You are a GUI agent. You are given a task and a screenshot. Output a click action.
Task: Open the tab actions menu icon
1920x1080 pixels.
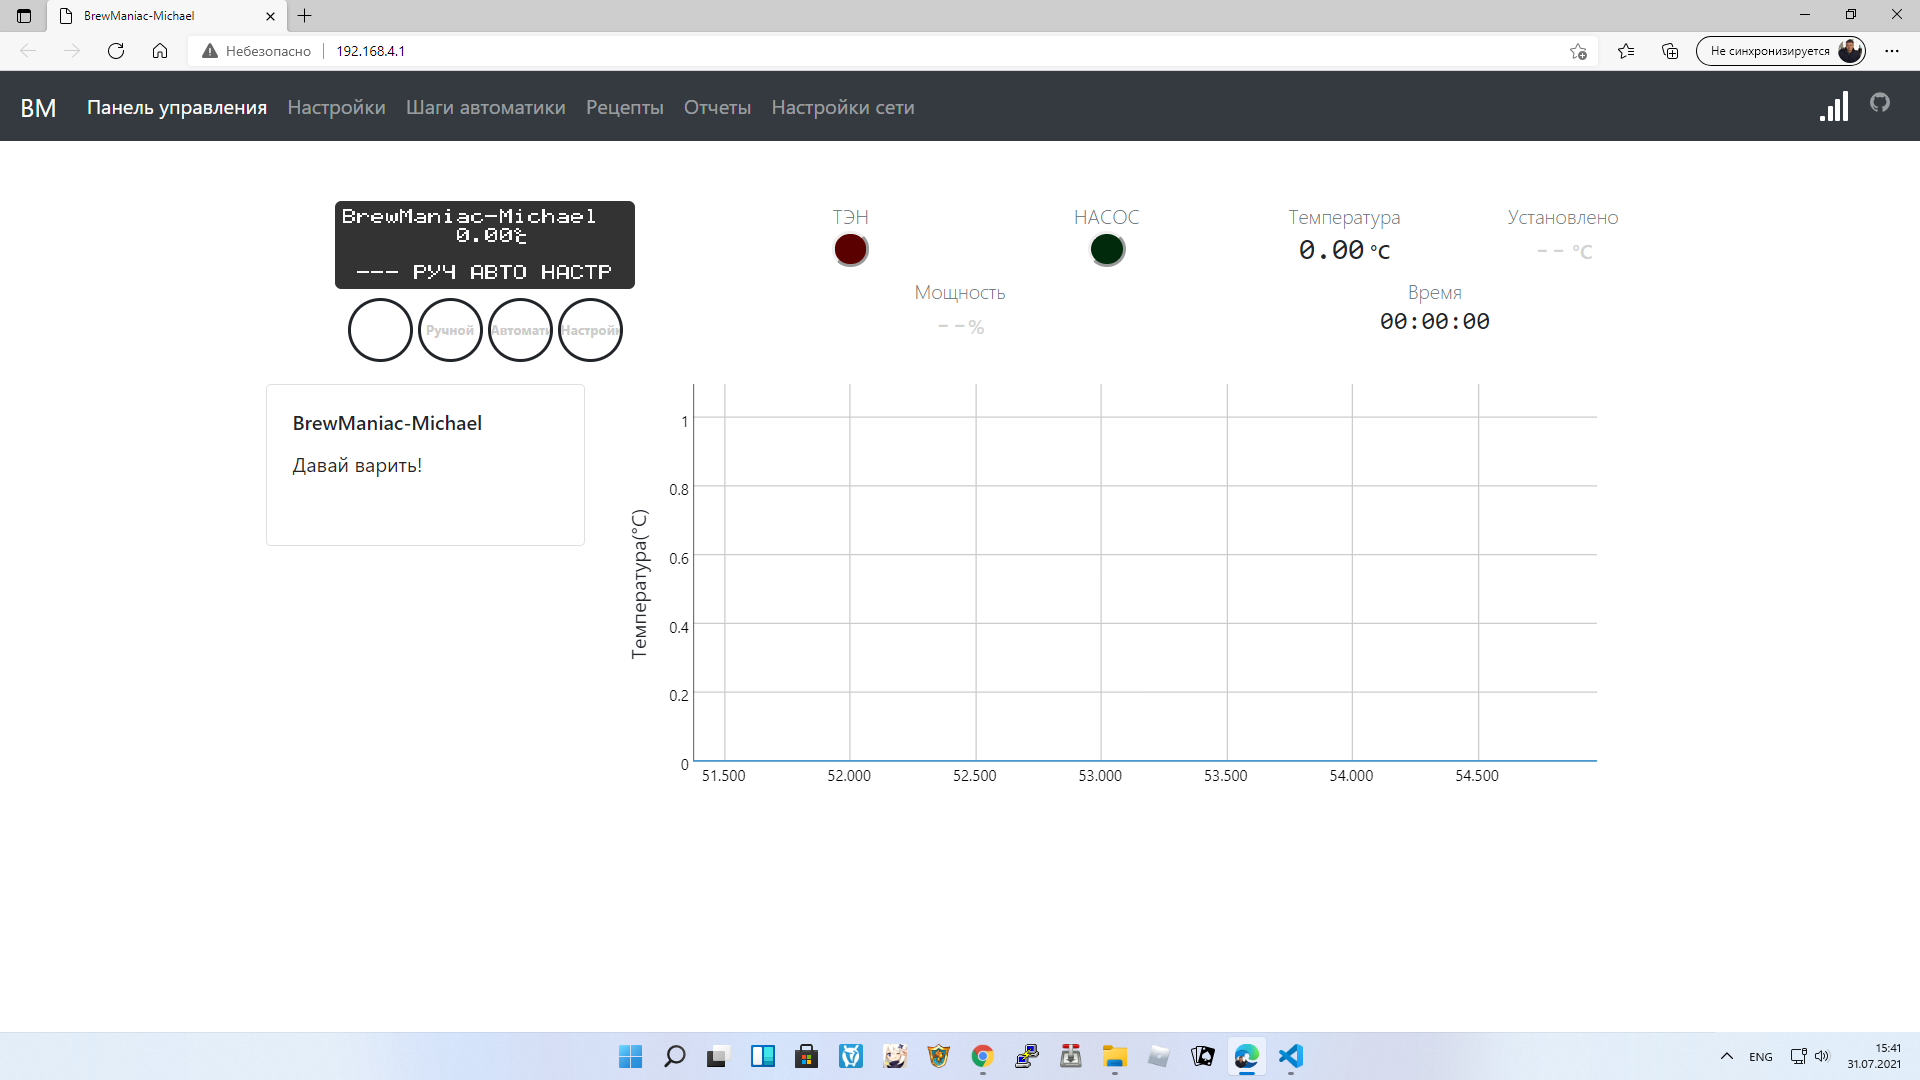click(24, 16)
